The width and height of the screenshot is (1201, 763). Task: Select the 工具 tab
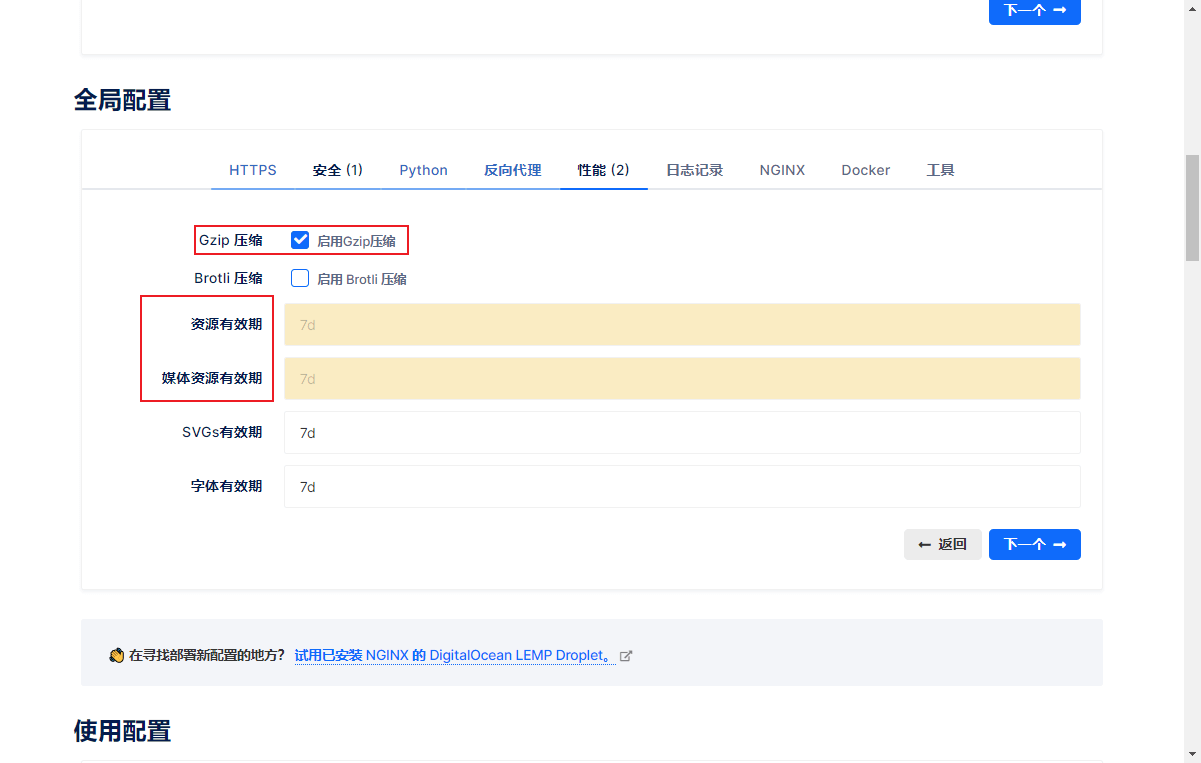941,170
